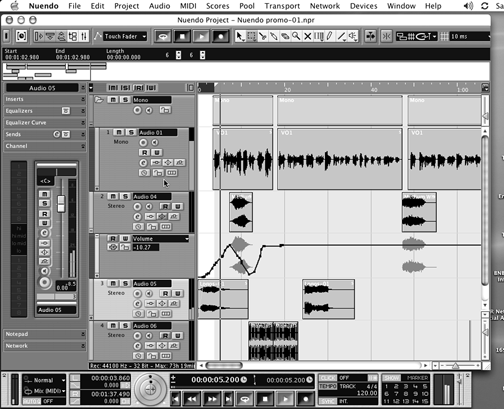Toggle Autoscroll in the toolbar
Viewport: 504px width, 409px height.
pyautogui.click(x=370, y=36)
